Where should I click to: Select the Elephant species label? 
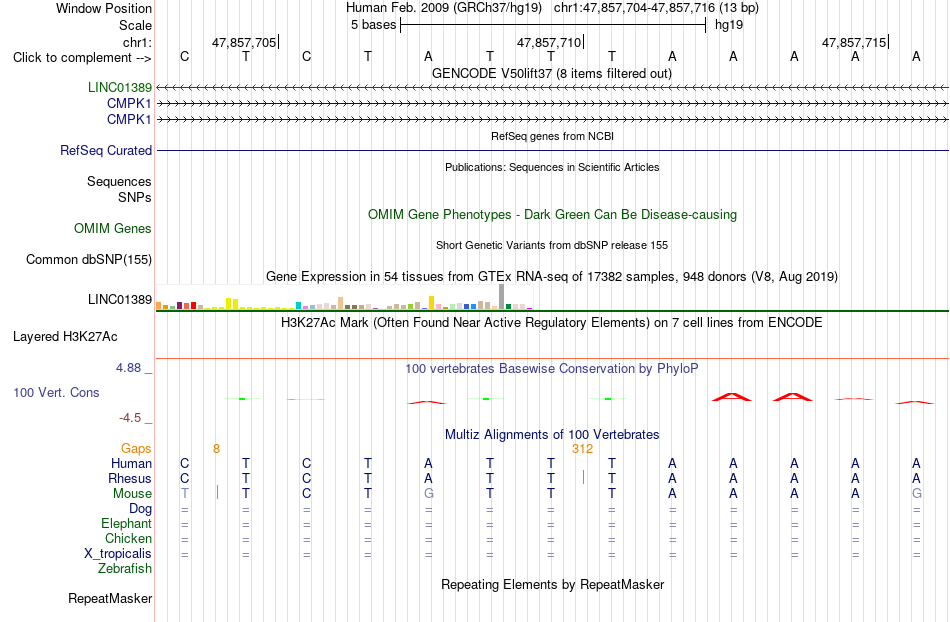click(x=126, y=523)
